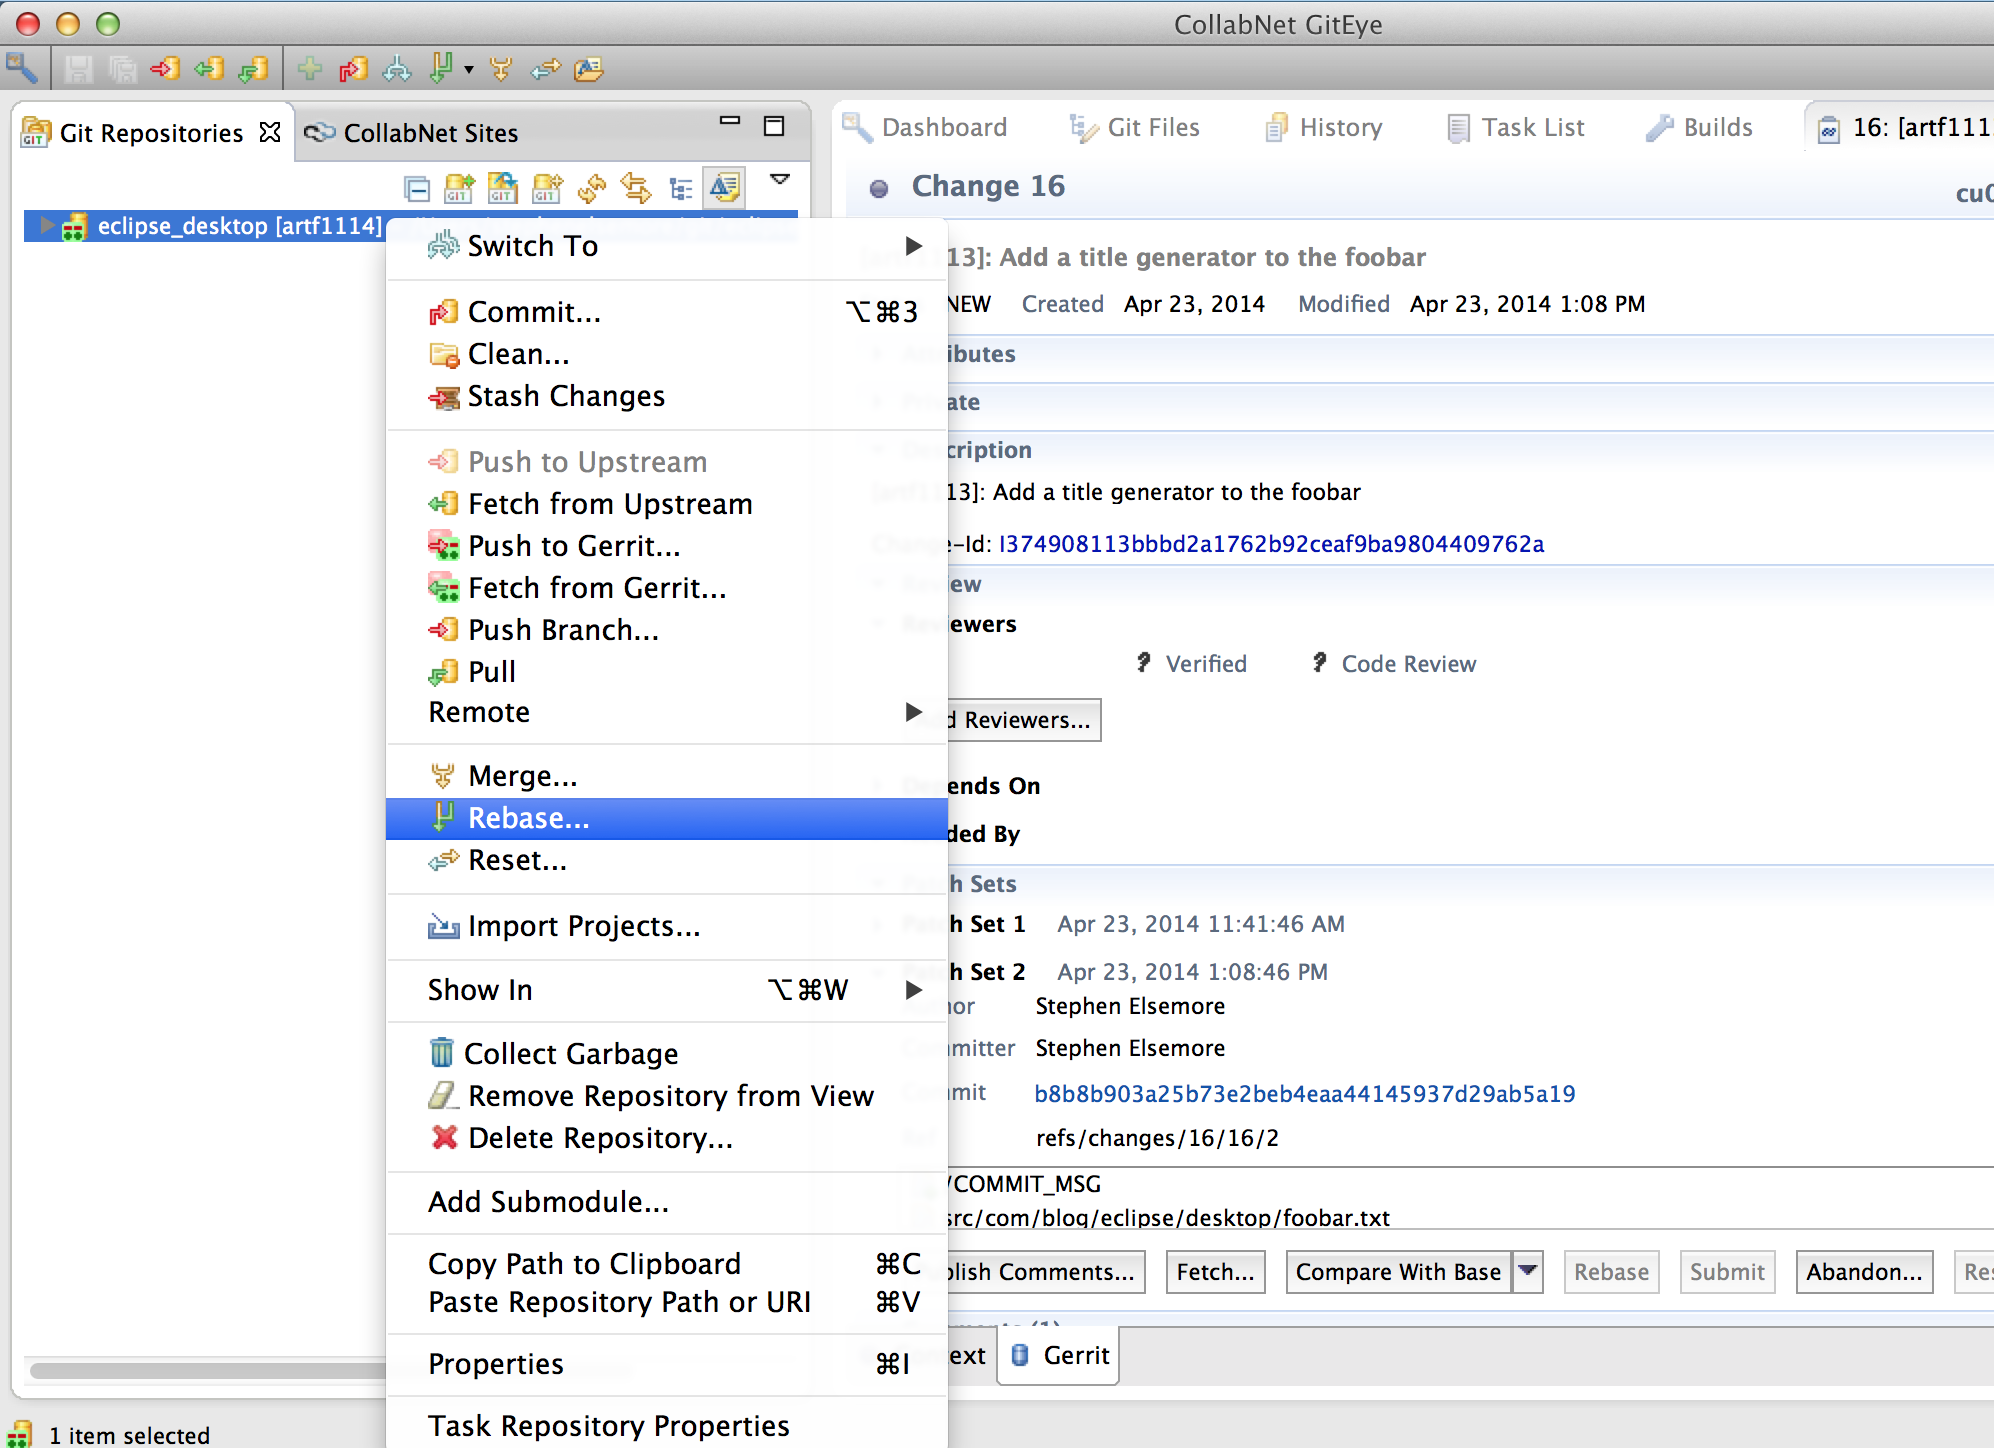Click the Refresh icon in the repositories panel
Image resolution: width=1994 pixels, height=1448 pixels.
pyautogui.click(x=591, y=188)
